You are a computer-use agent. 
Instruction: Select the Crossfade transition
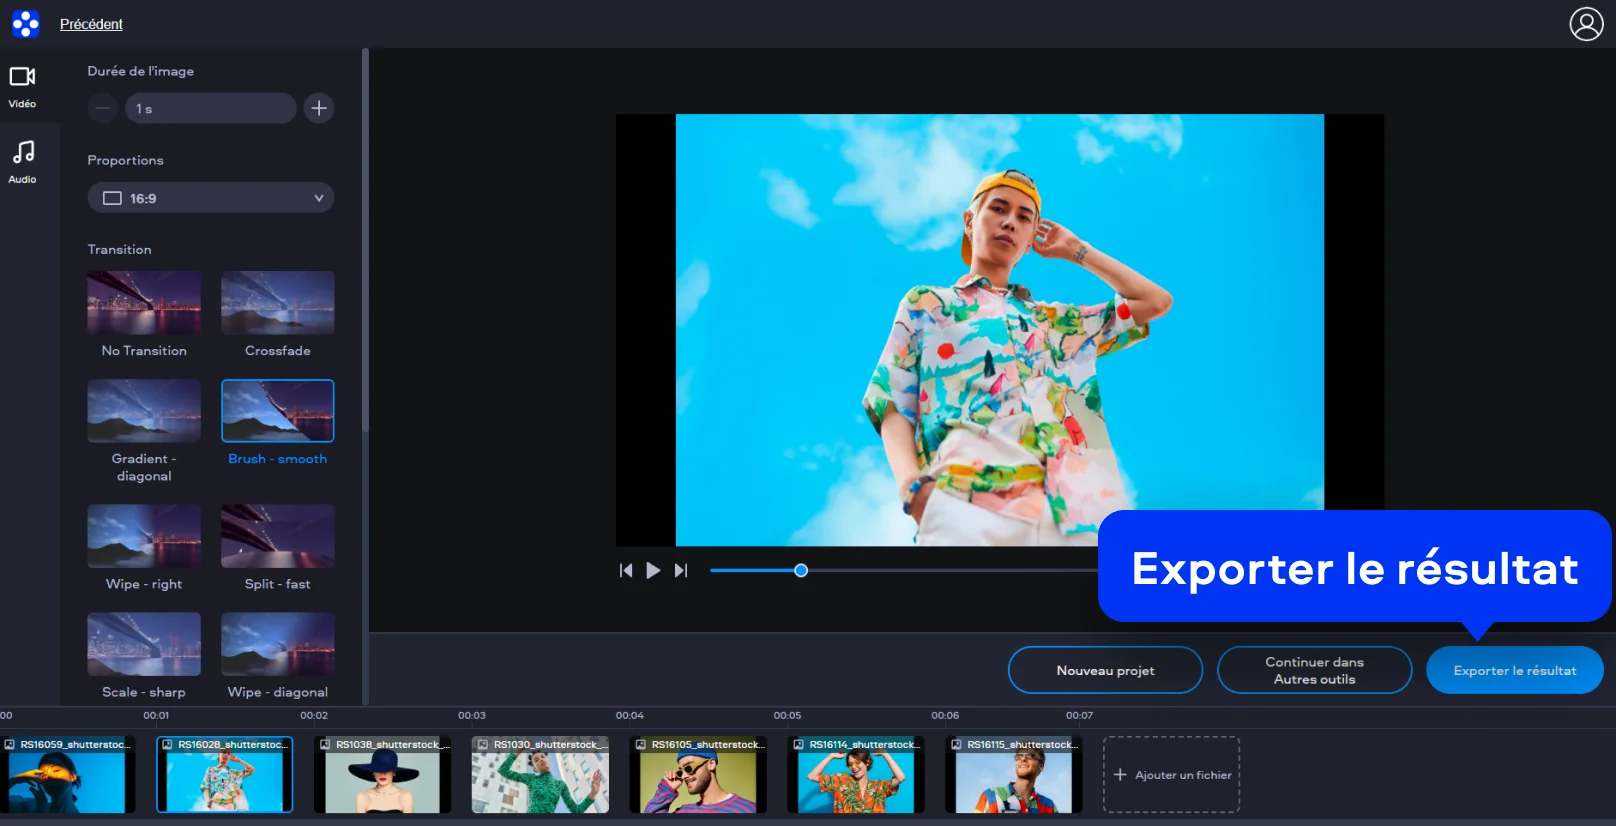pyautogui.click(x=278, y=303)
